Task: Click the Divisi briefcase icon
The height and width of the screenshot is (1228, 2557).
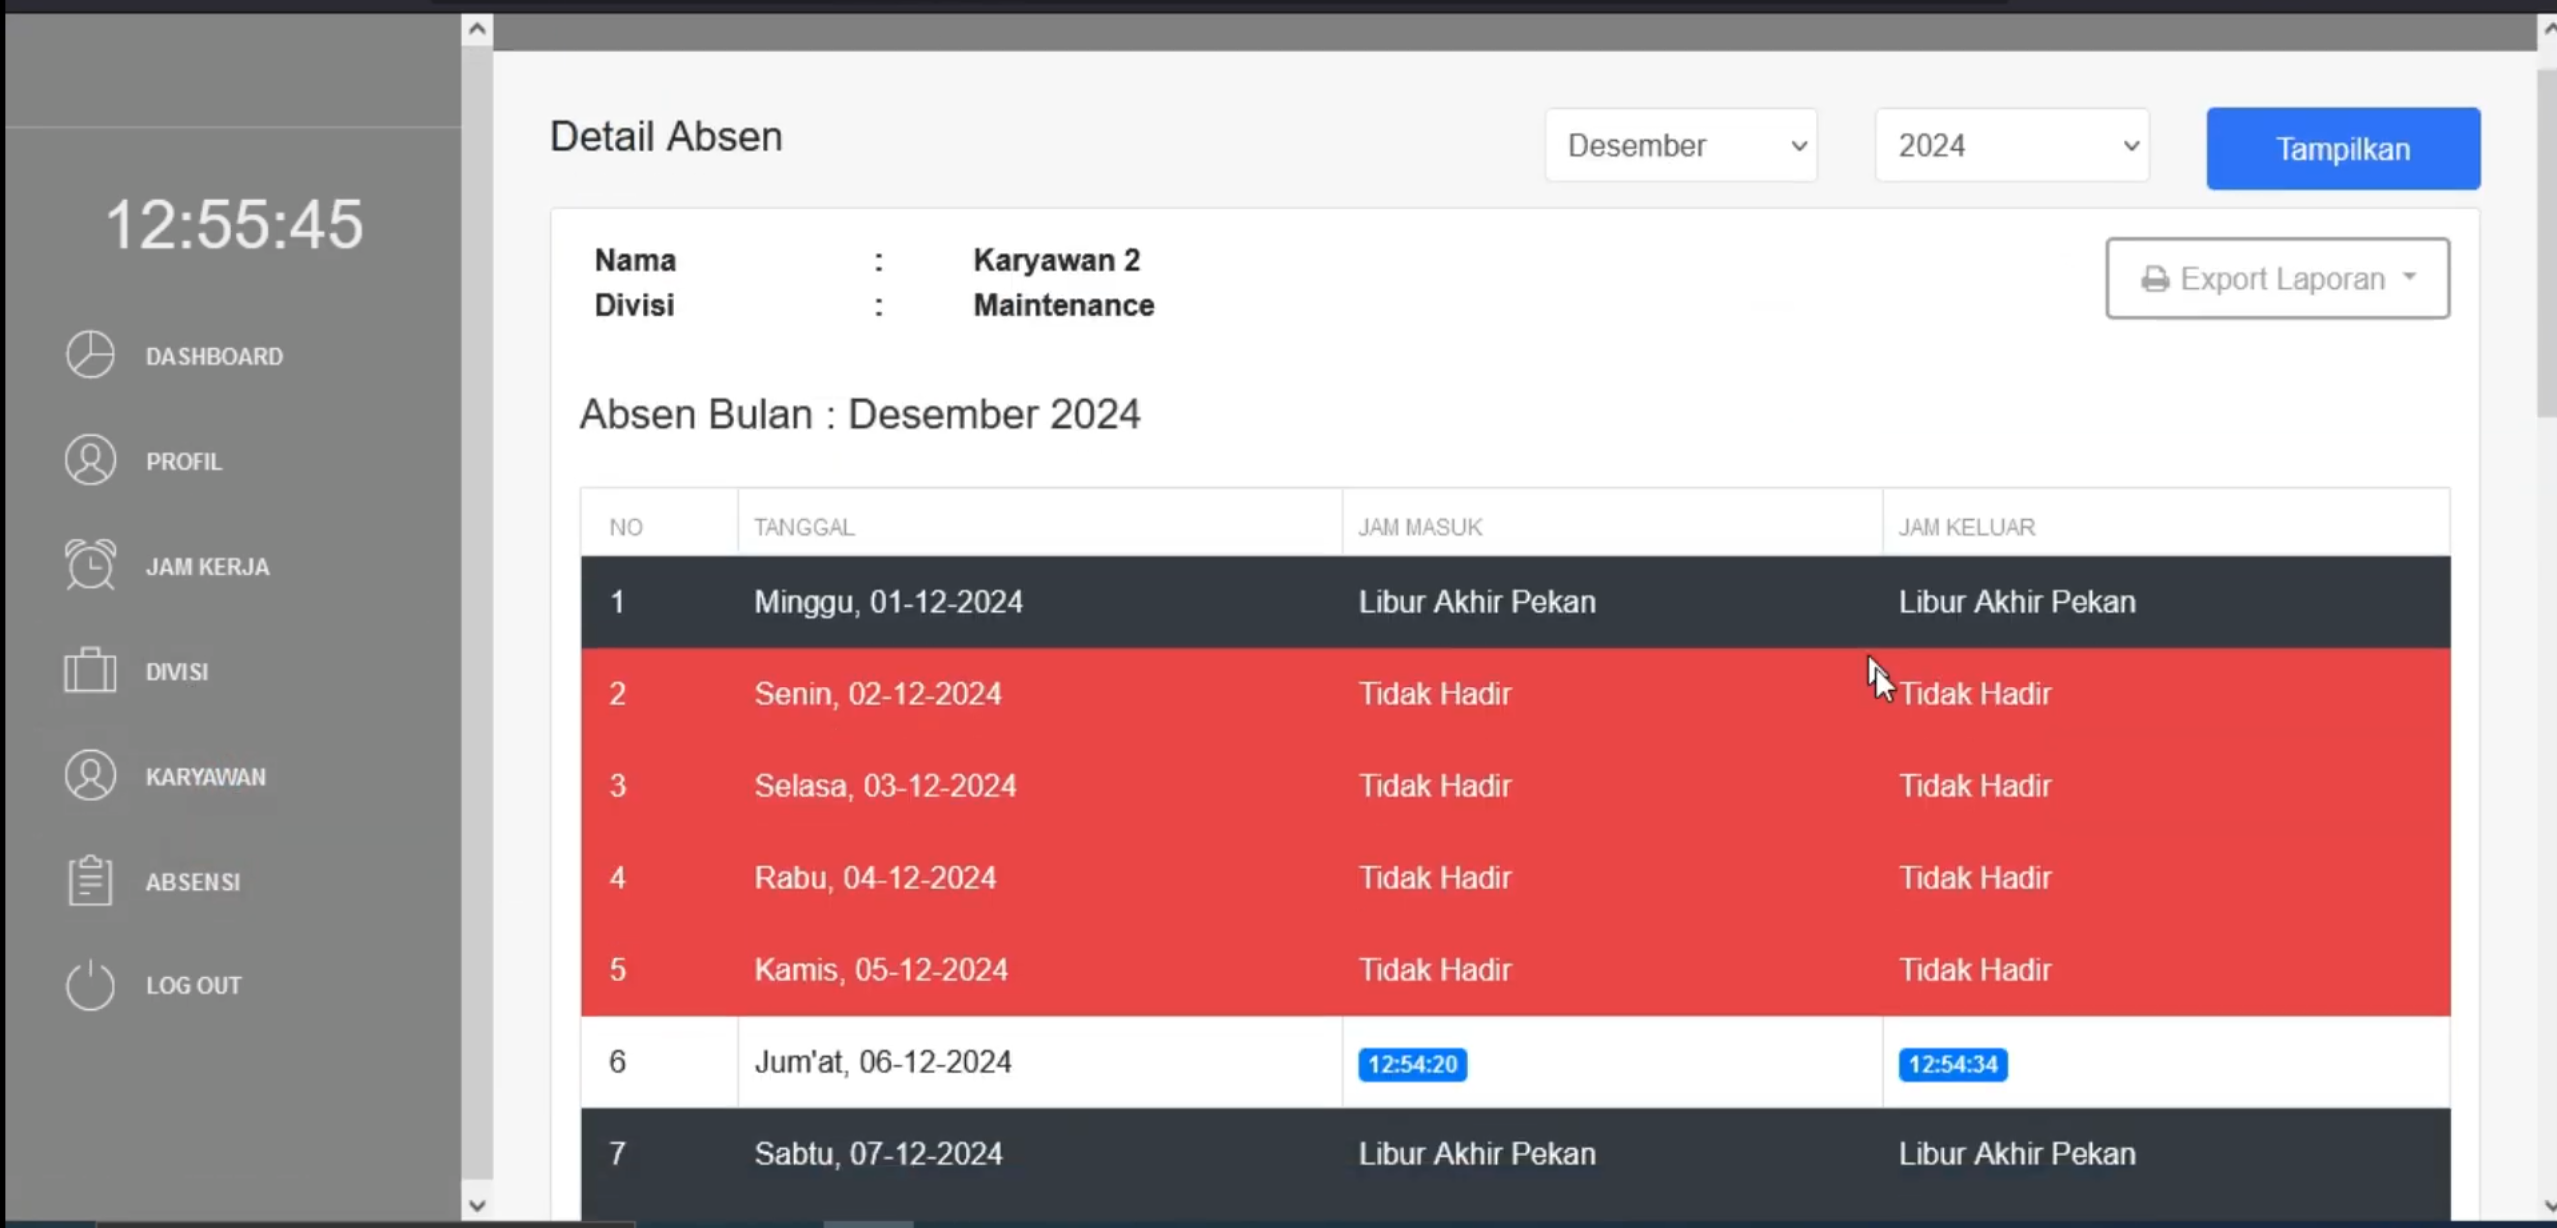Action: (x=90, y=670)
